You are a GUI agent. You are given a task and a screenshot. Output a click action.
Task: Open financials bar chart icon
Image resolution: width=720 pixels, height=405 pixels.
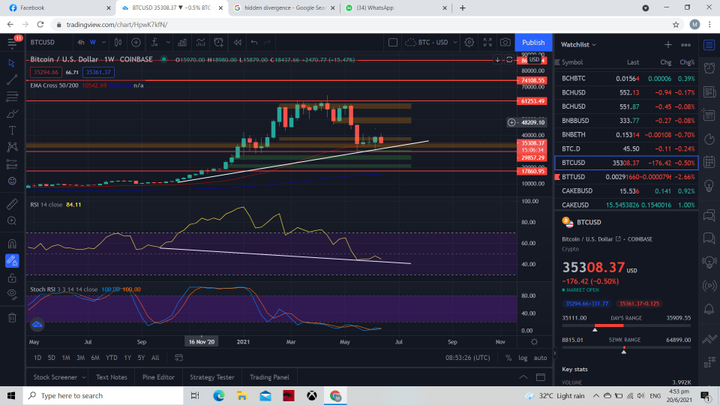coord(182,42)
